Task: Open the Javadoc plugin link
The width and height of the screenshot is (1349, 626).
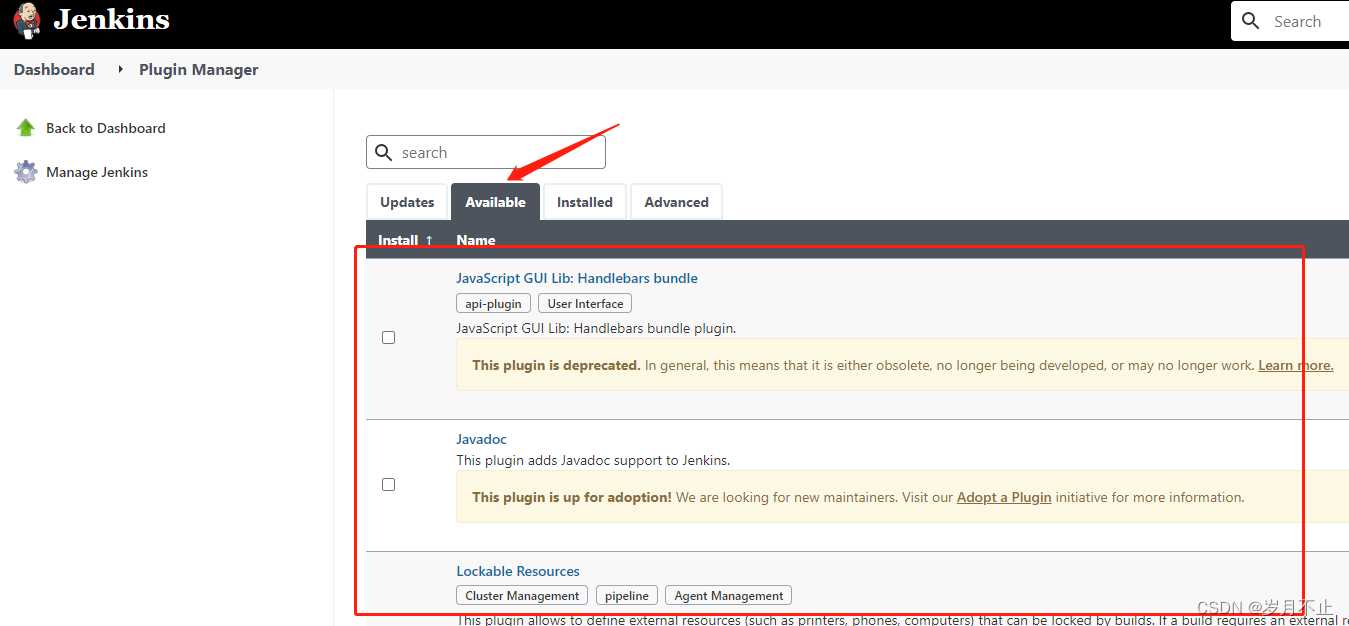Action: [482, 439]
